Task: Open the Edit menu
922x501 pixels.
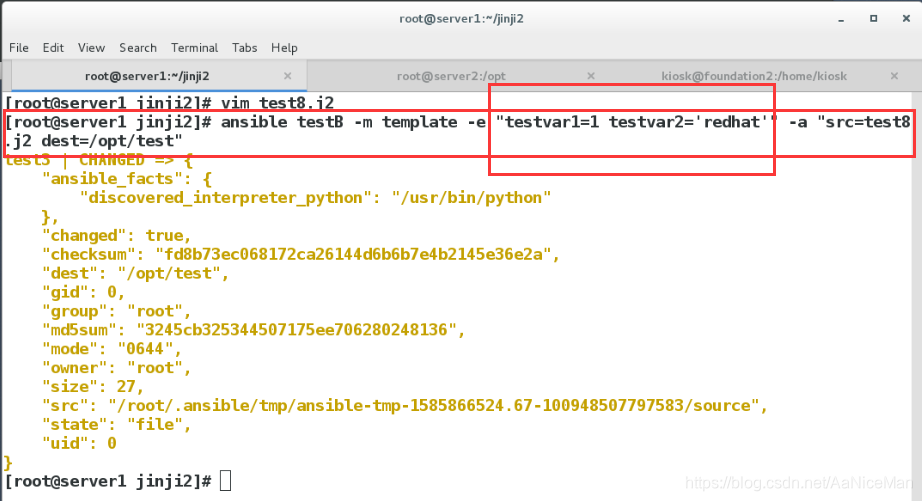Action: [53, 48]
